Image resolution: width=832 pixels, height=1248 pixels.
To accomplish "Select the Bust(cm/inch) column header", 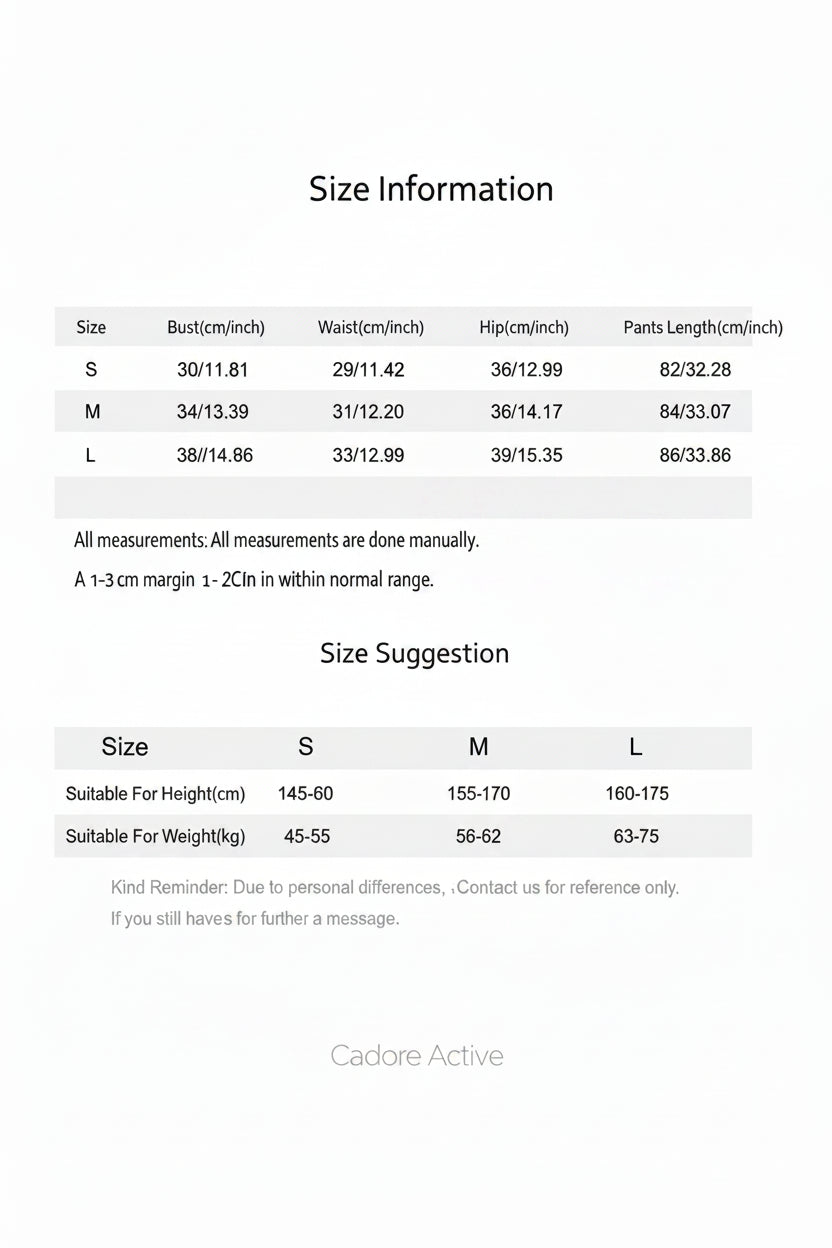I will click(x=216, y=327).
